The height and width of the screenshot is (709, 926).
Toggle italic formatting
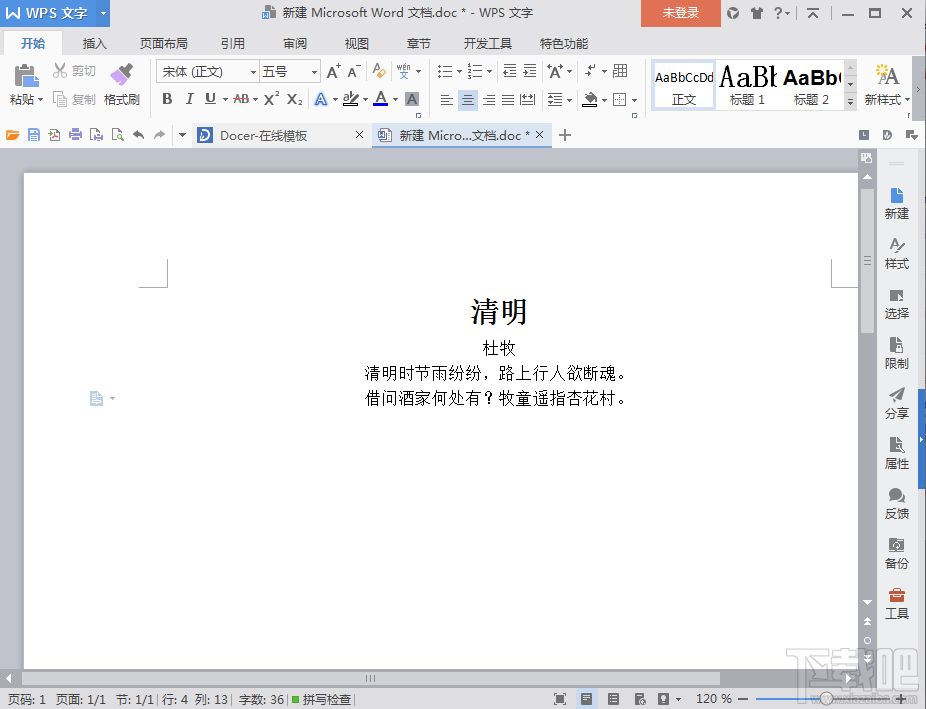[187, 99]
